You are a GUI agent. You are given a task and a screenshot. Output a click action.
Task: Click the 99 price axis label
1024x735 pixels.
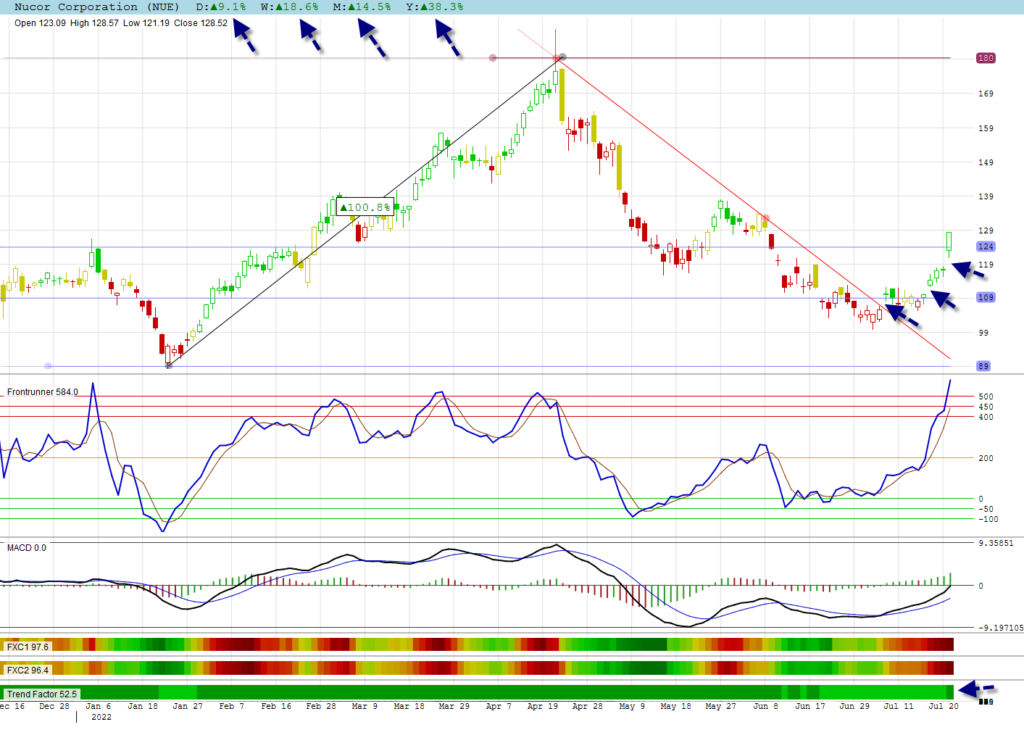(x=984, y=333)
